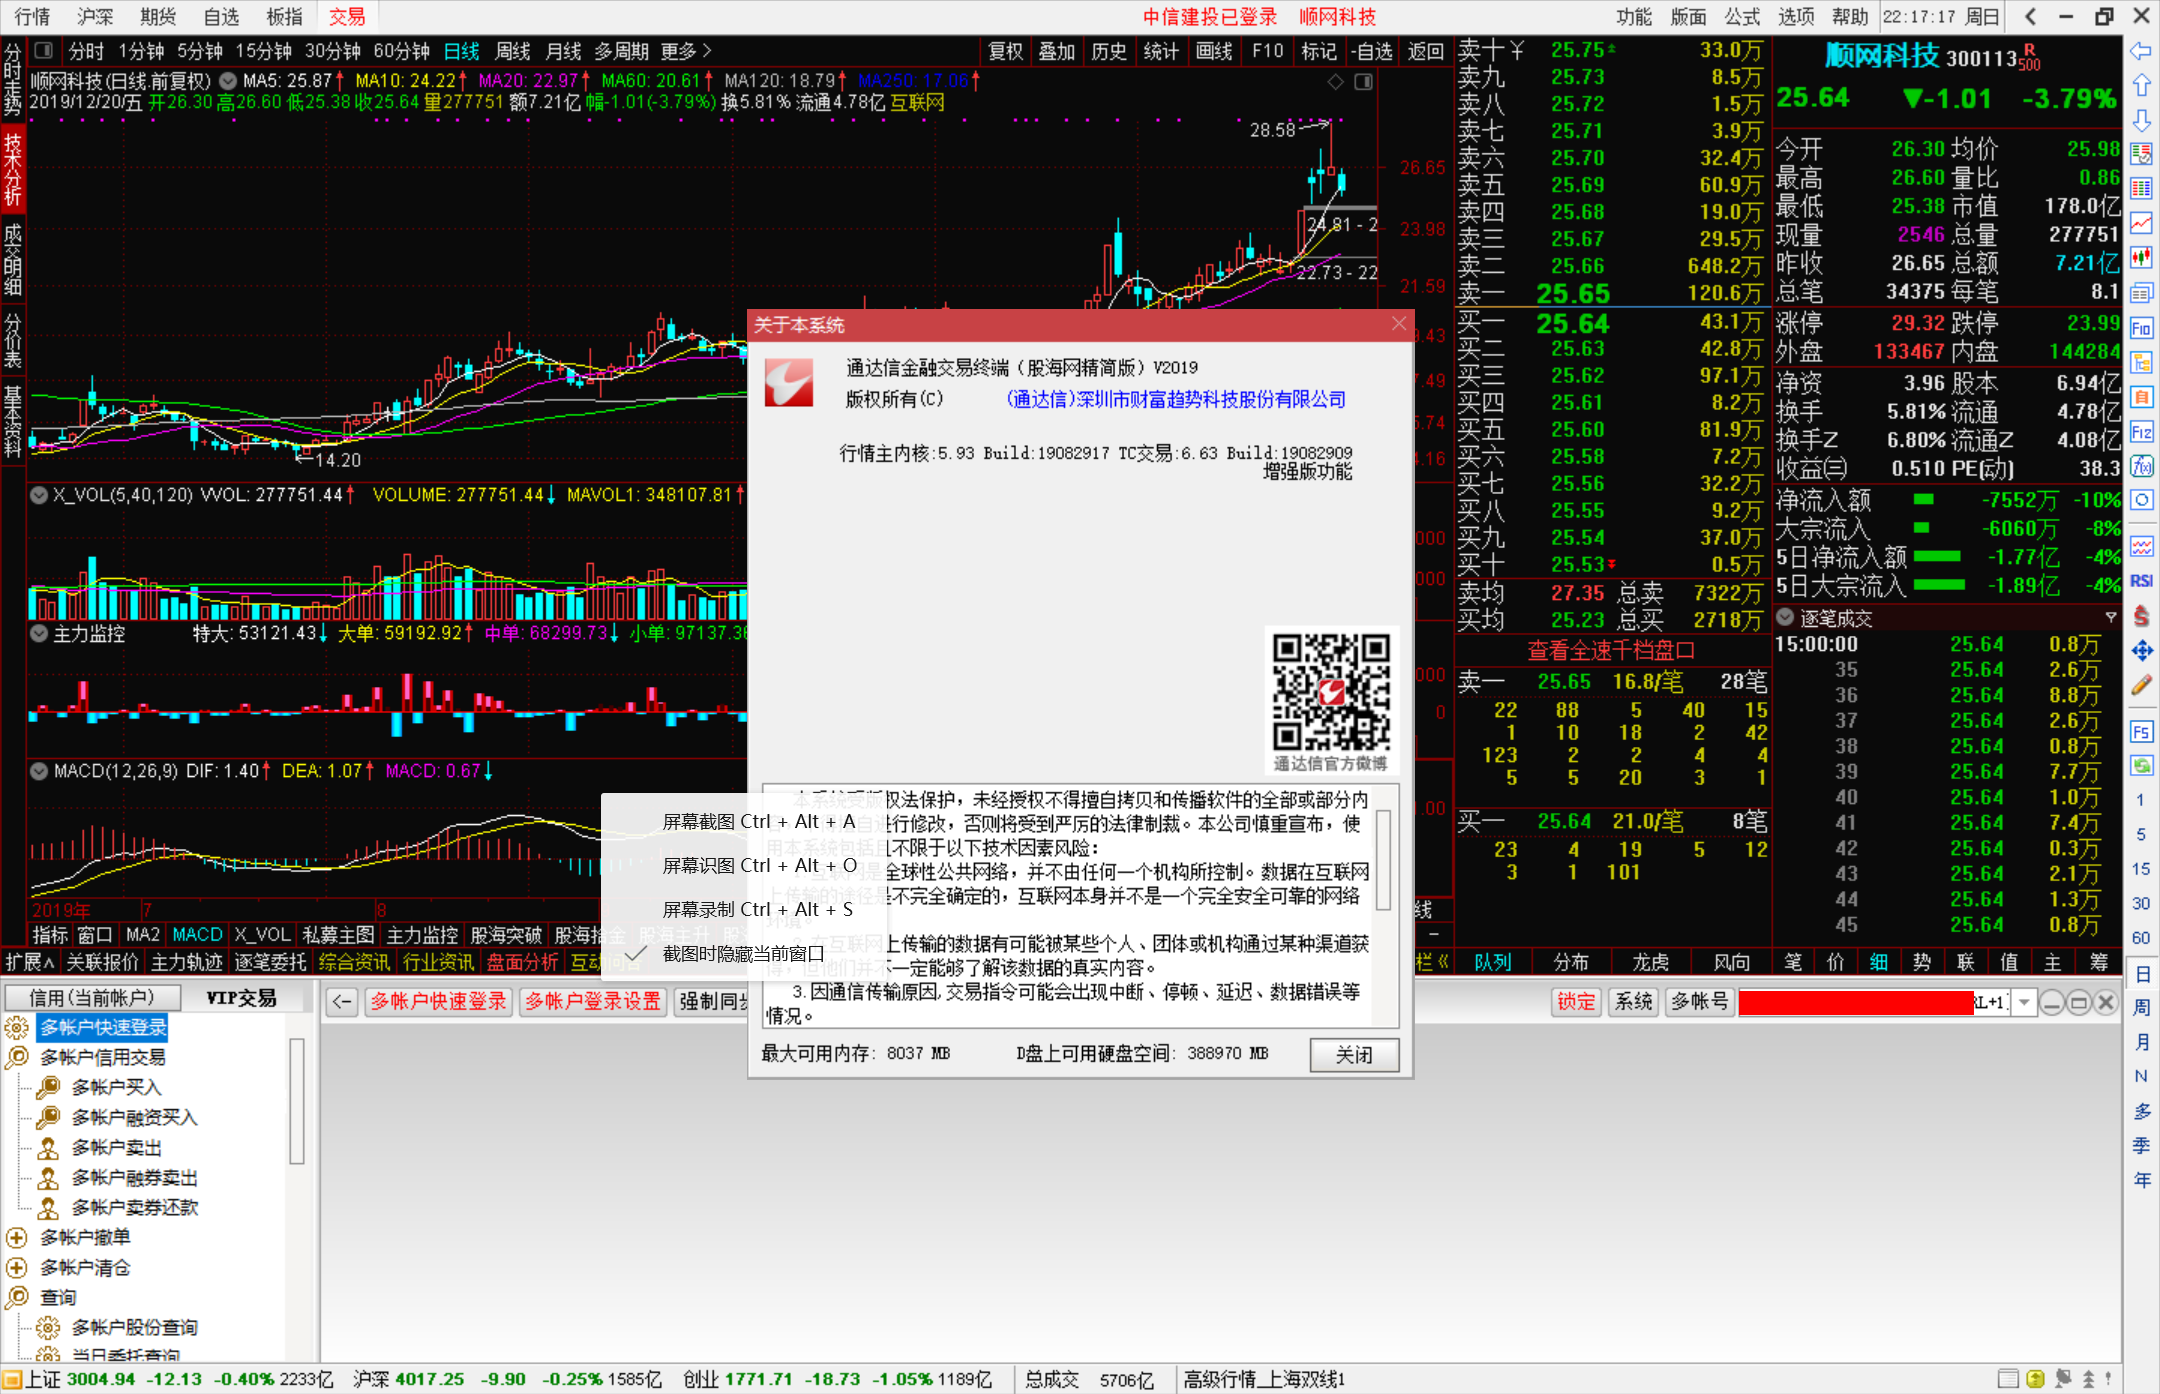The height and width of the screenshot is (1394, 2160).
Task: Click the vertical scrollbar in About dialog text
Action: pyautogui.click(x=1384, y=860)
